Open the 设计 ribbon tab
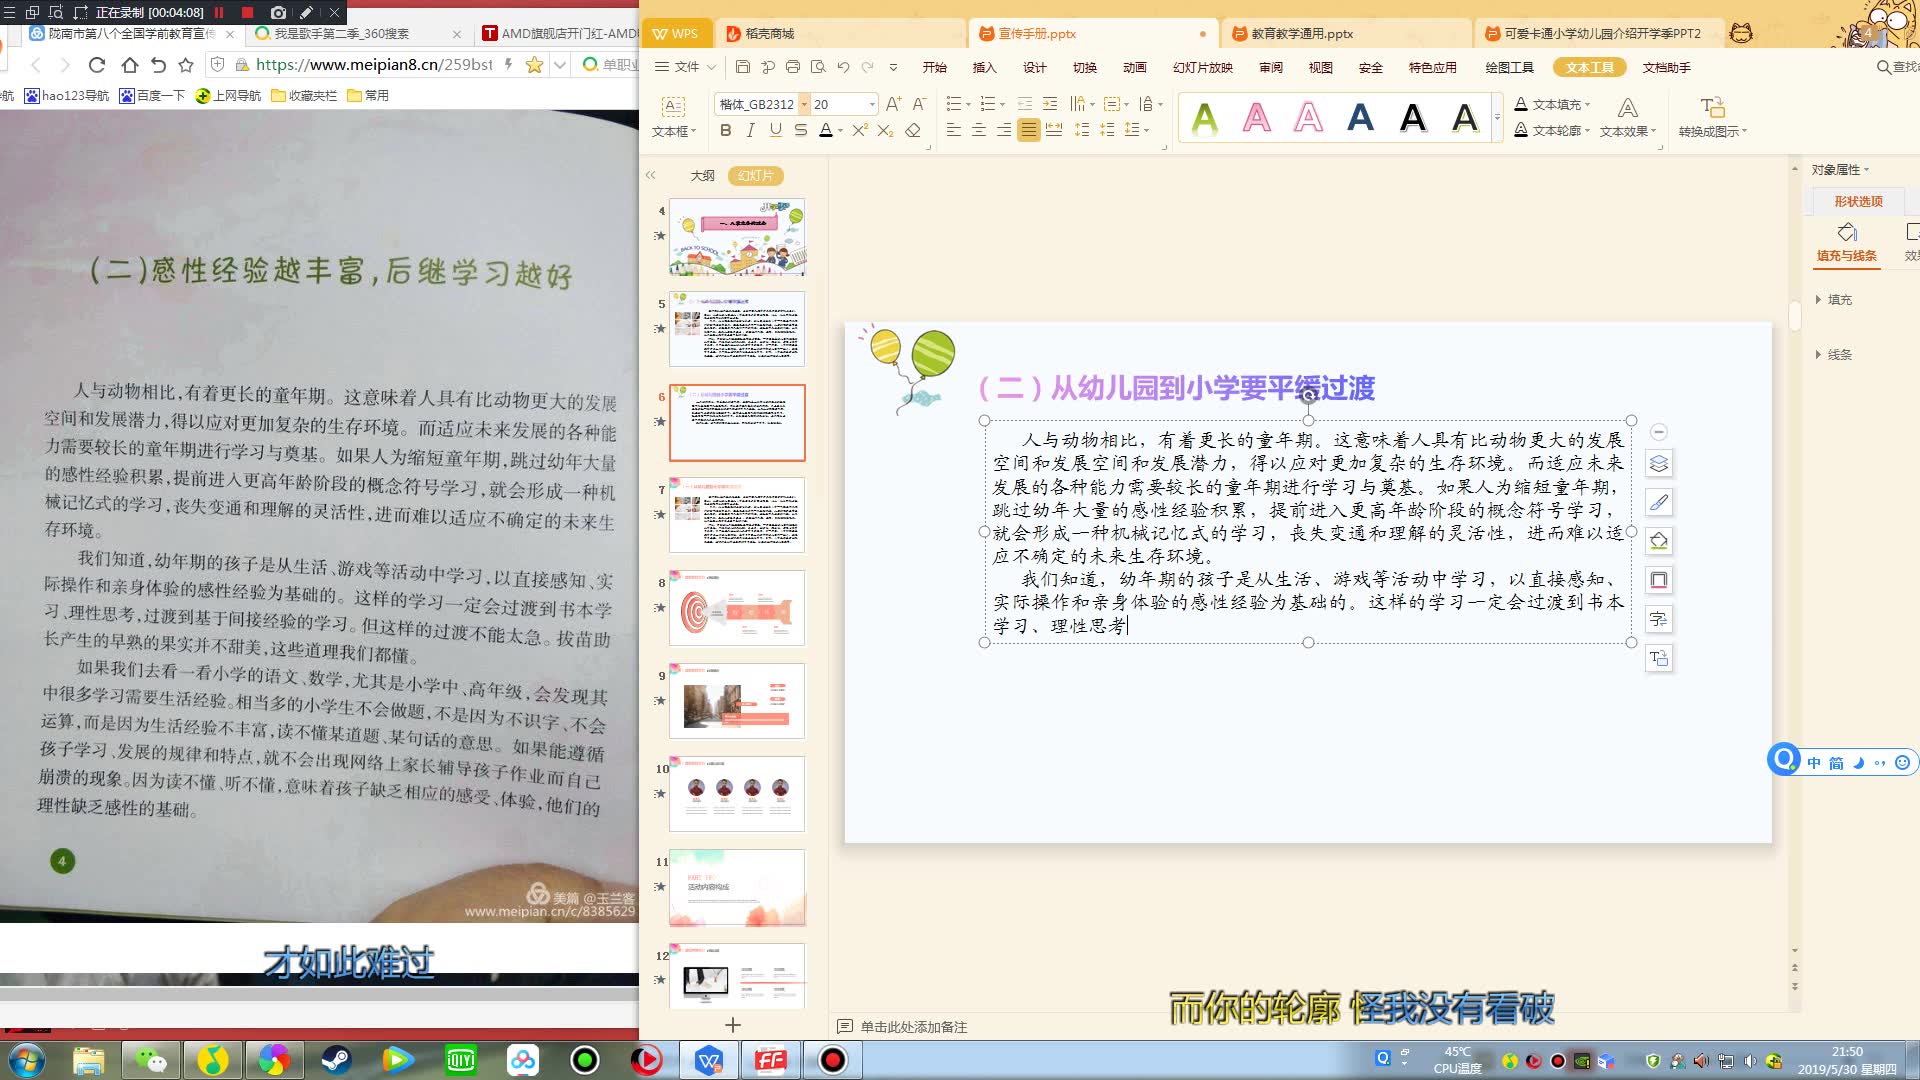Screen dimensions: 1920x1080 [1034, 67]
